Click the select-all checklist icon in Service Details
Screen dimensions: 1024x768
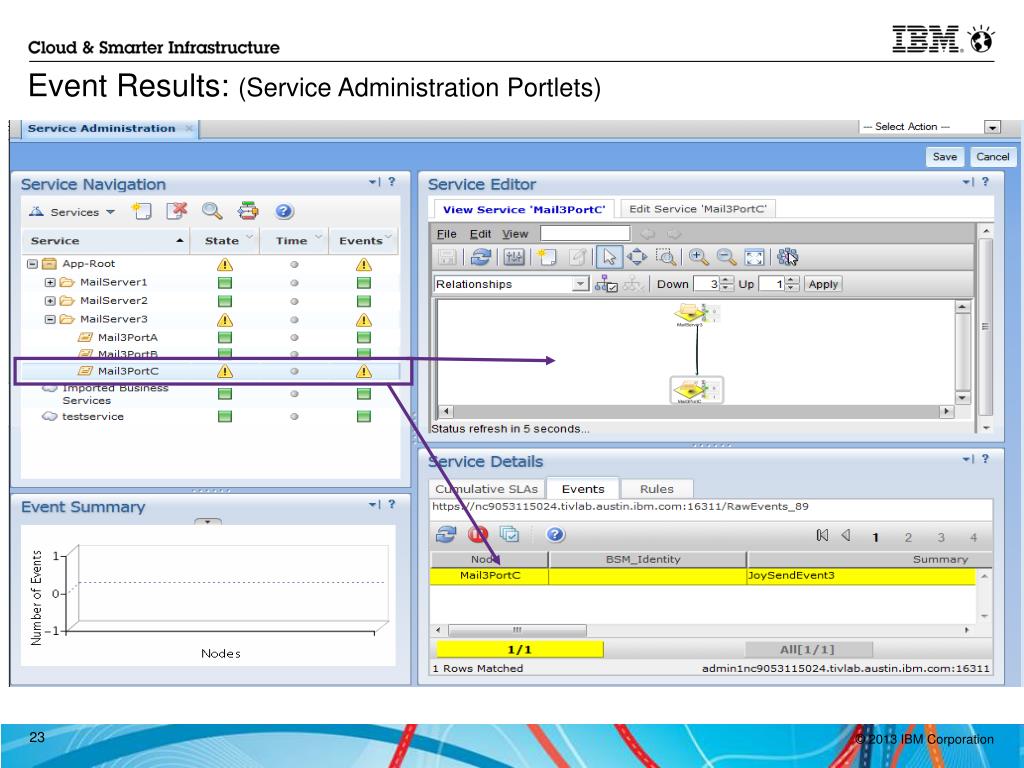509,535
